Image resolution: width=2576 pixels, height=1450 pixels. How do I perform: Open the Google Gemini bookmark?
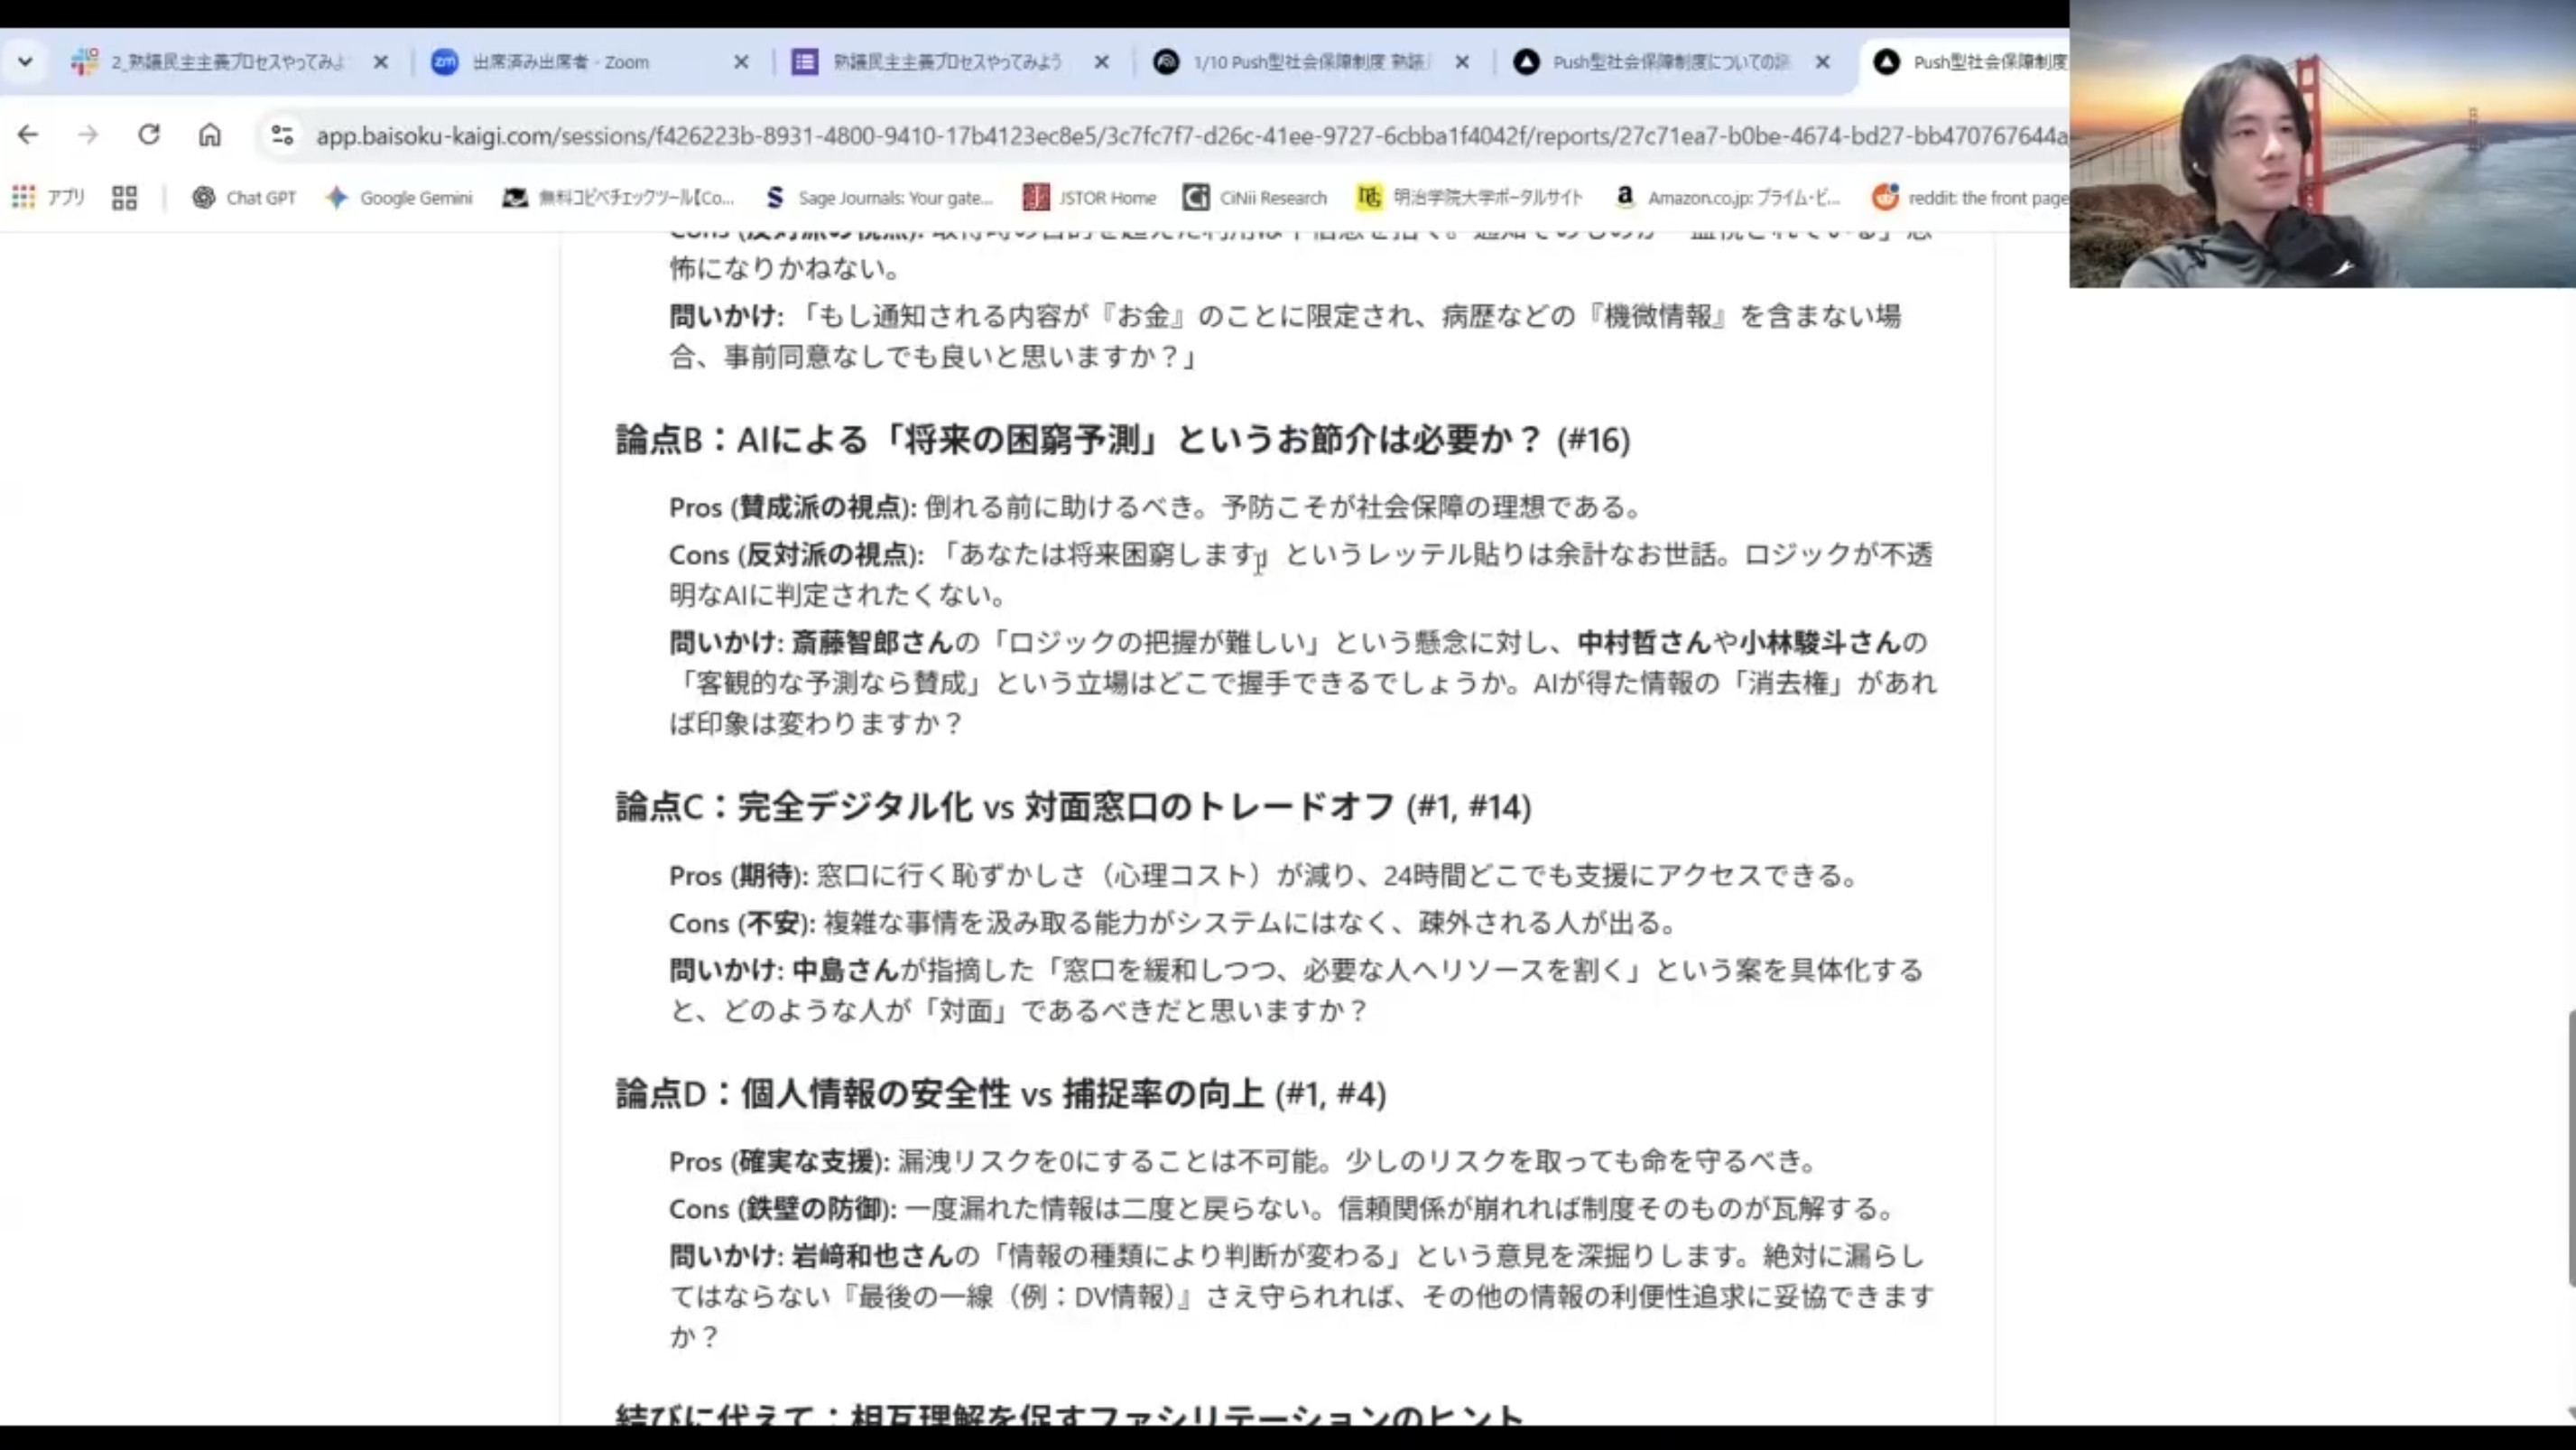pyautogui.click(x=398, y=198)
